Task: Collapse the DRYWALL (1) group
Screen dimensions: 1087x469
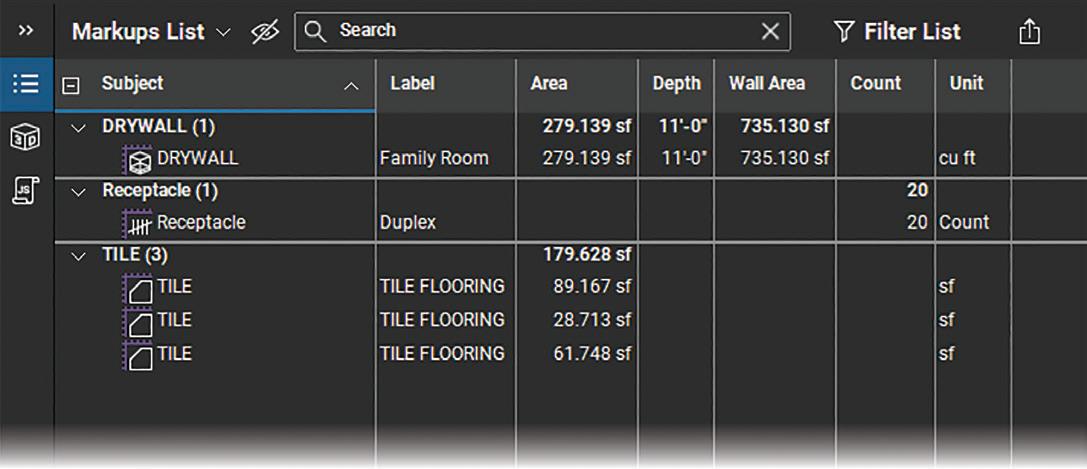Action: (80, 127)
